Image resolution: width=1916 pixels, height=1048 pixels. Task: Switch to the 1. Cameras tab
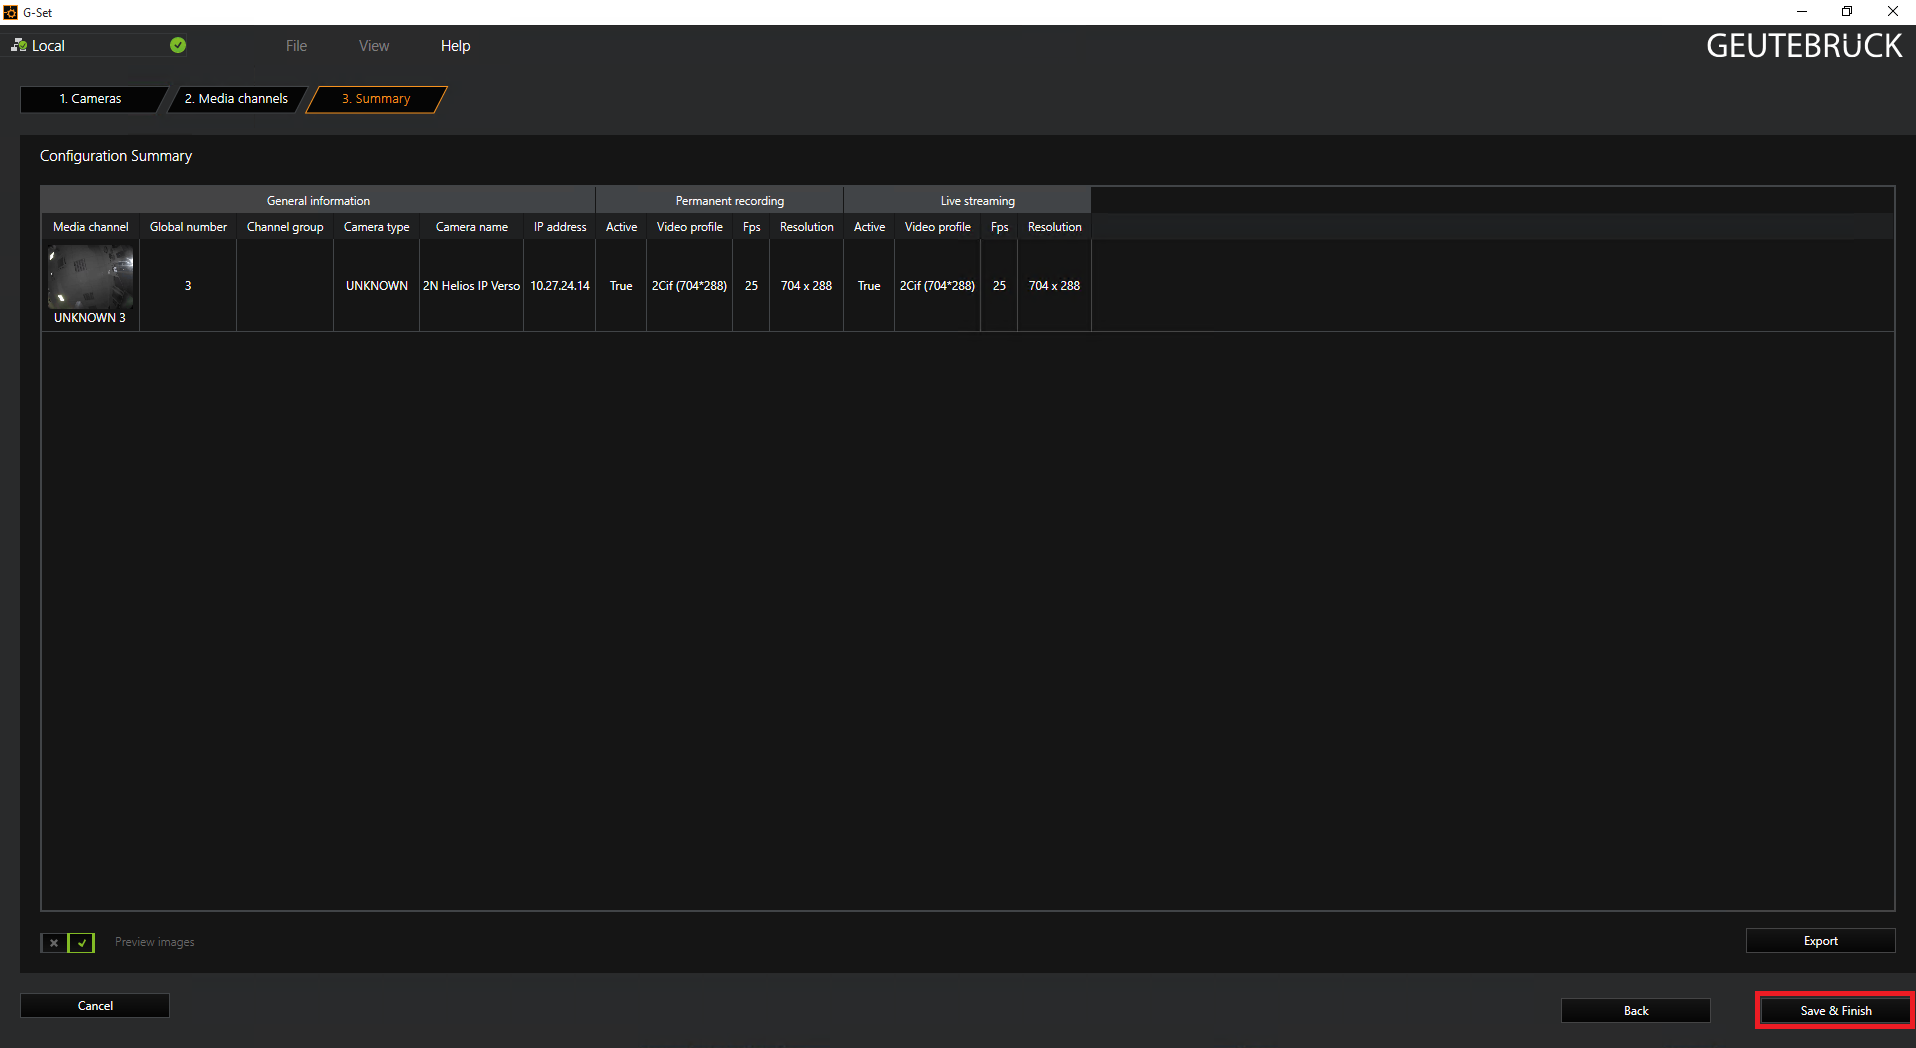tap(90, 99)
